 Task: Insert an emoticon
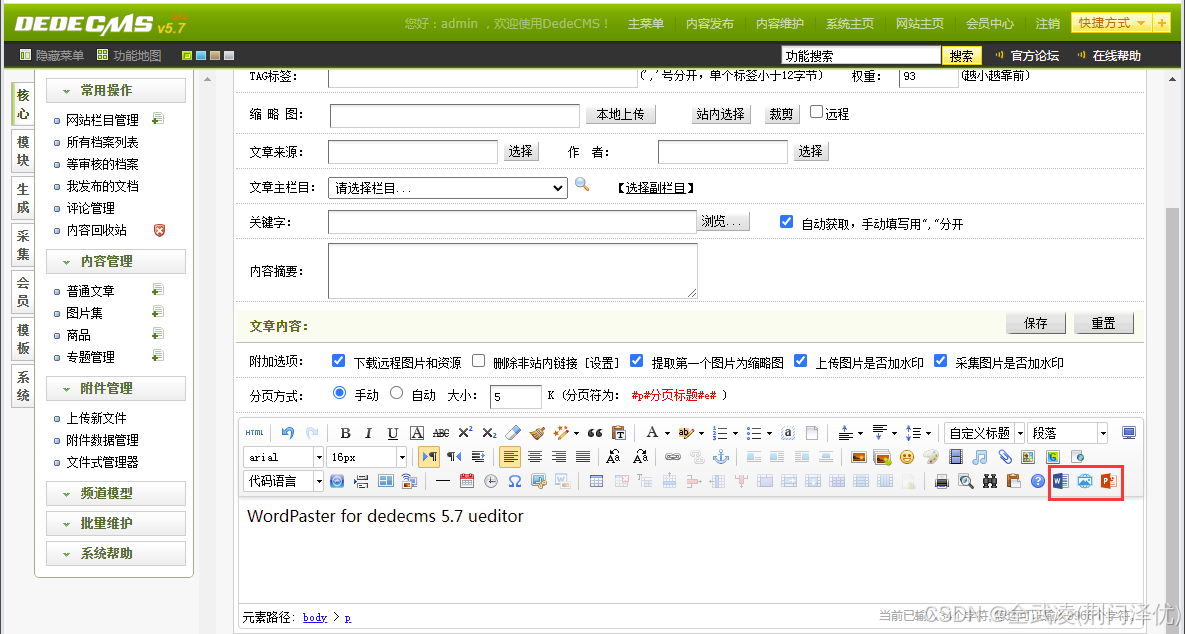pyautogui.click(x=907, y=457)
